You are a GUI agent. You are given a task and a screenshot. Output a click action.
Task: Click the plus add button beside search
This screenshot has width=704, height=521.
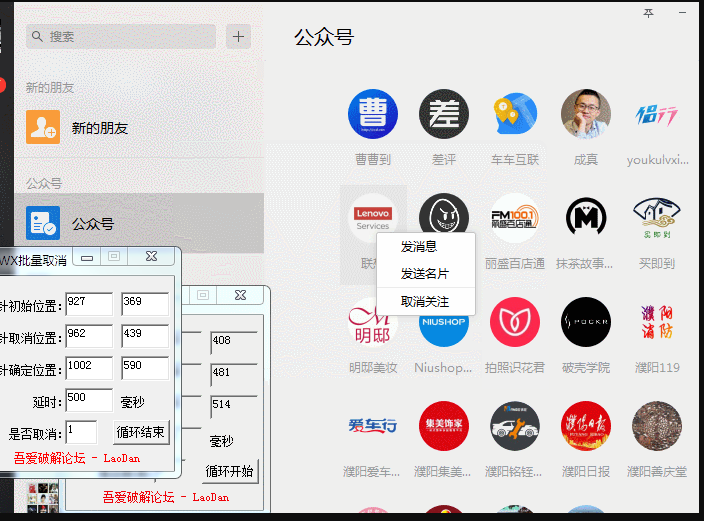point(238,37)
